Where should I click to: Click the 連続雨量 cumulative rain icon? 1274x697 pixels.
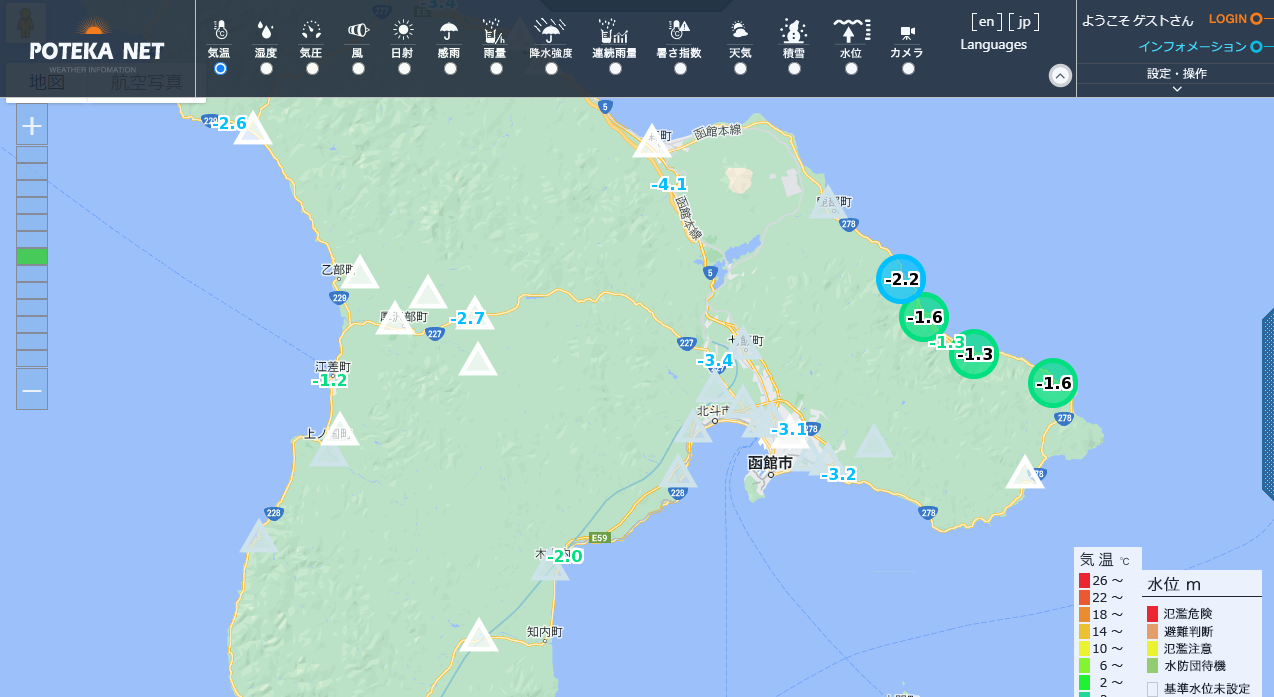[x=614, y=30]
